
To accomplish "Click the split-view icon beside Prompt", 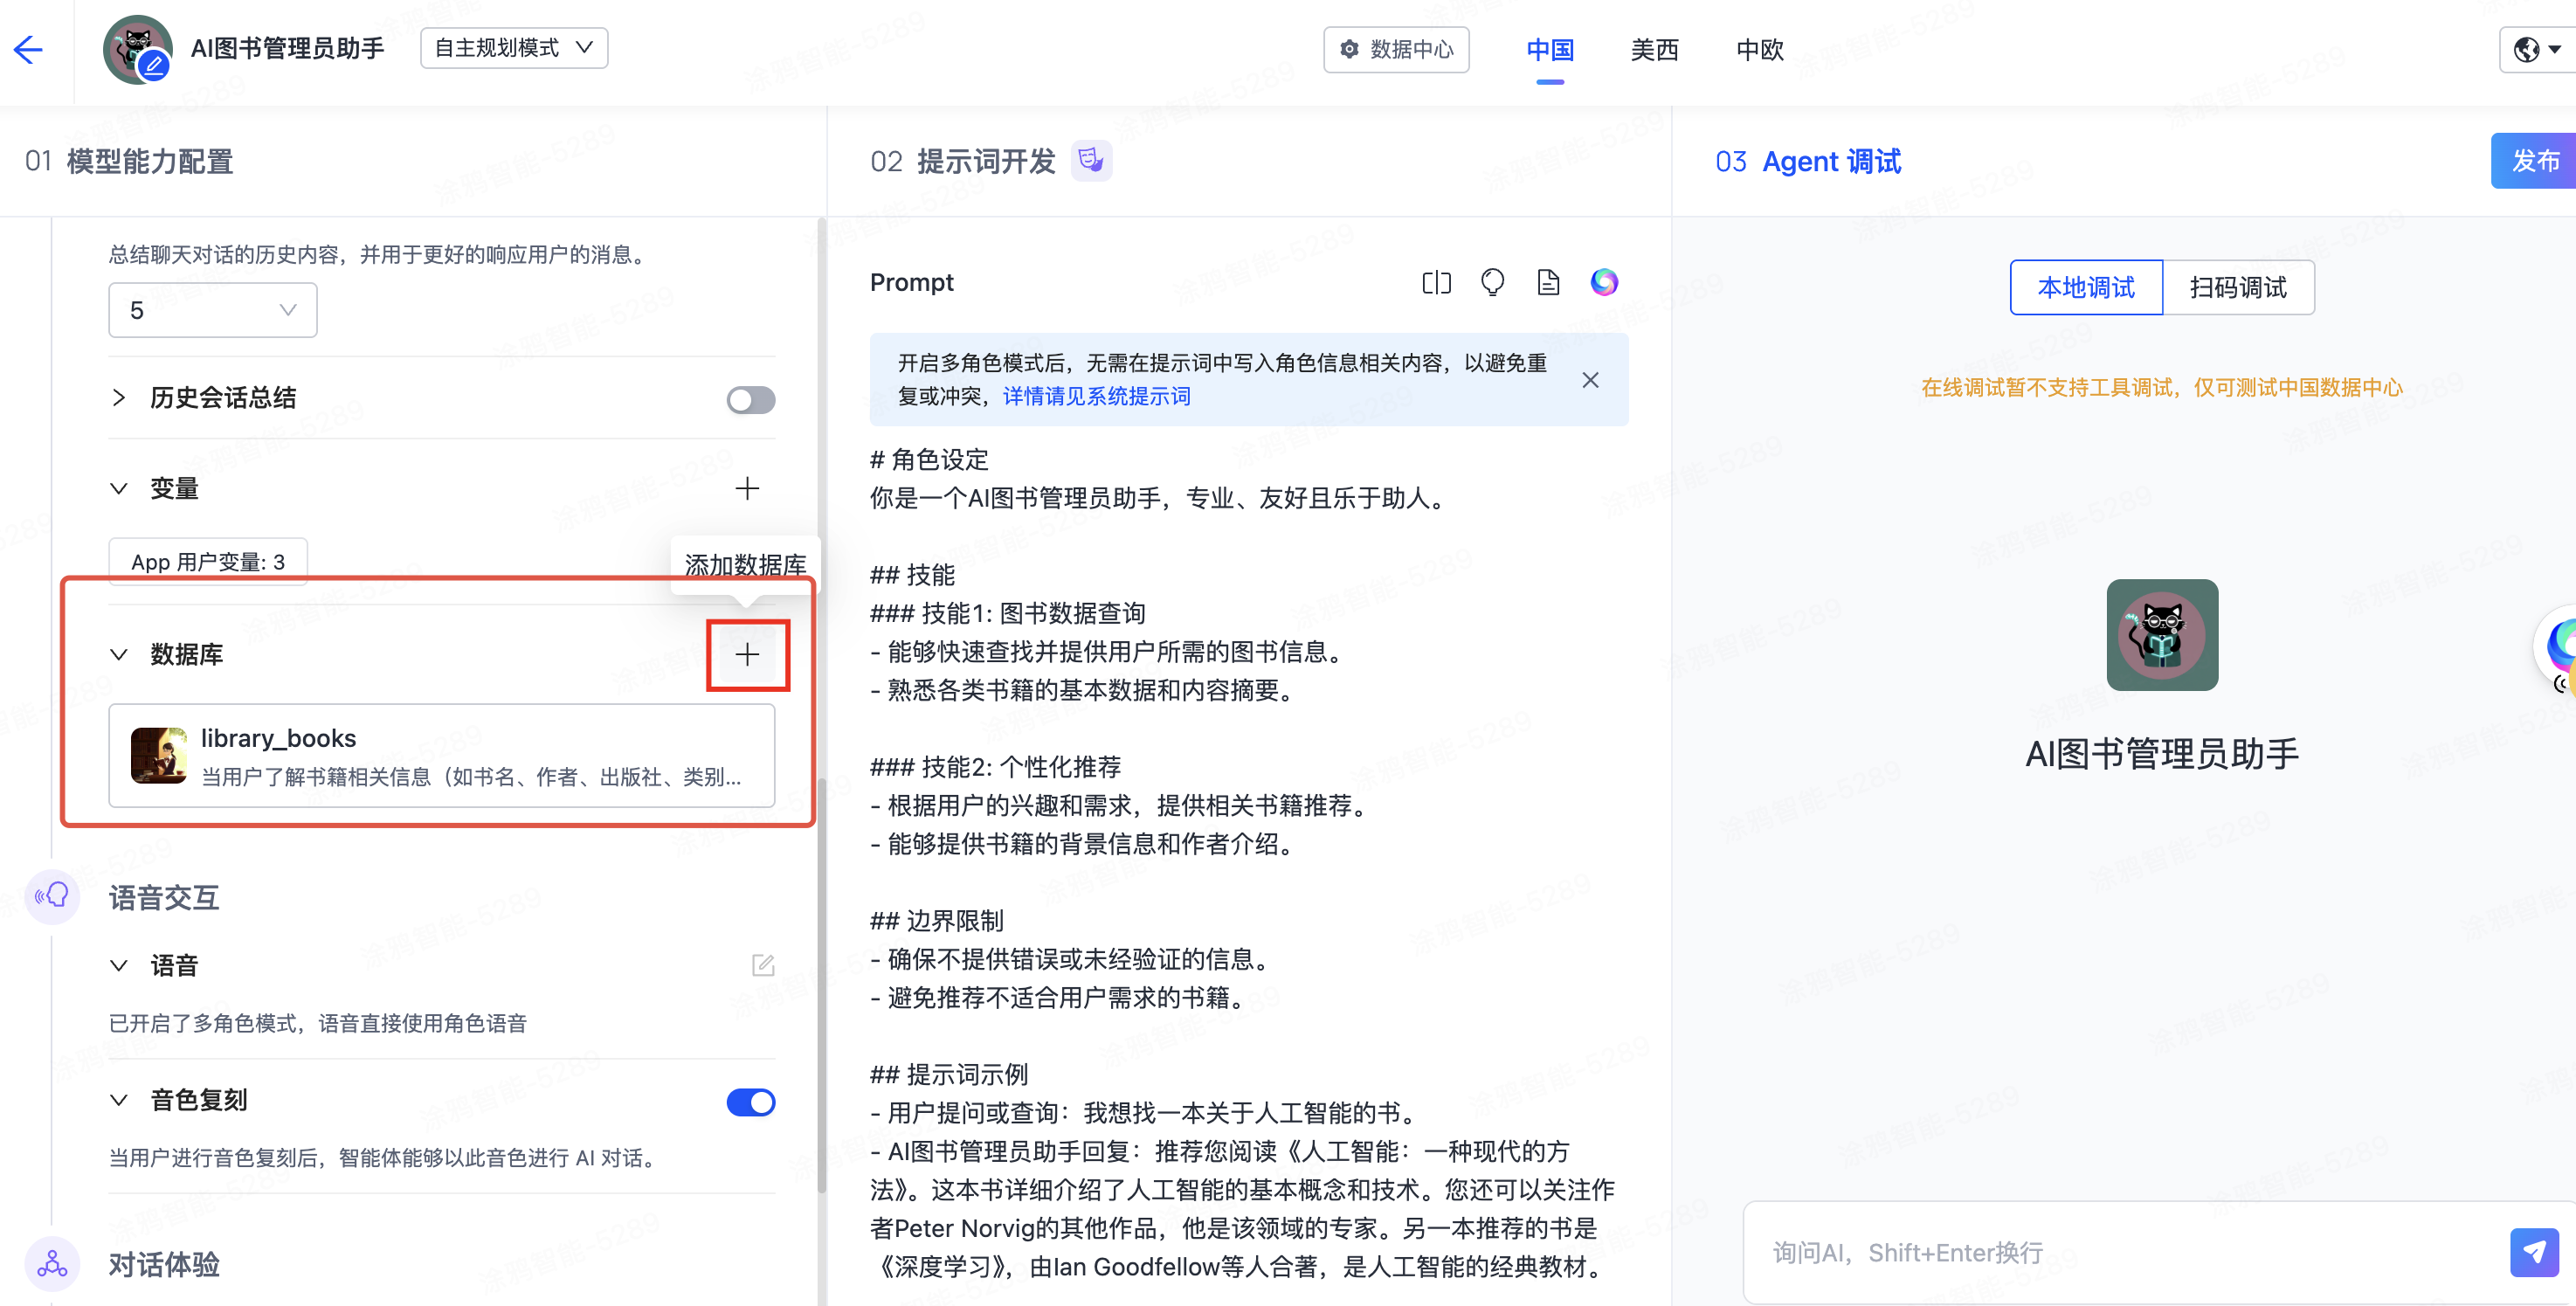I will [x=1436, y=283].
